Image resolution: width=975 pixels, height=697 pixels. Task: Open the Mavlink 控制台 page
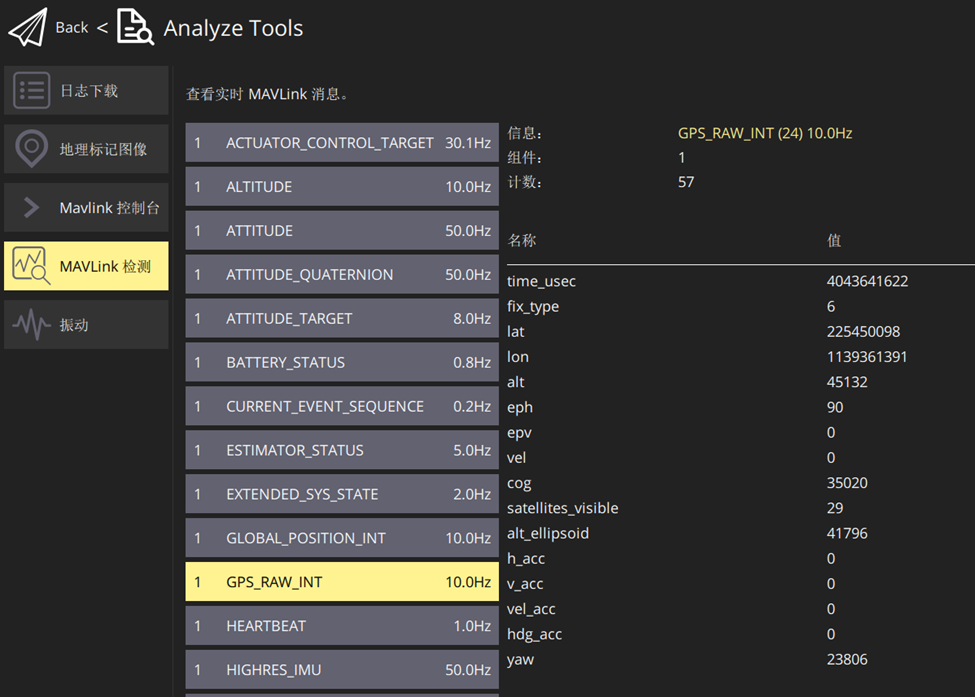108,208
